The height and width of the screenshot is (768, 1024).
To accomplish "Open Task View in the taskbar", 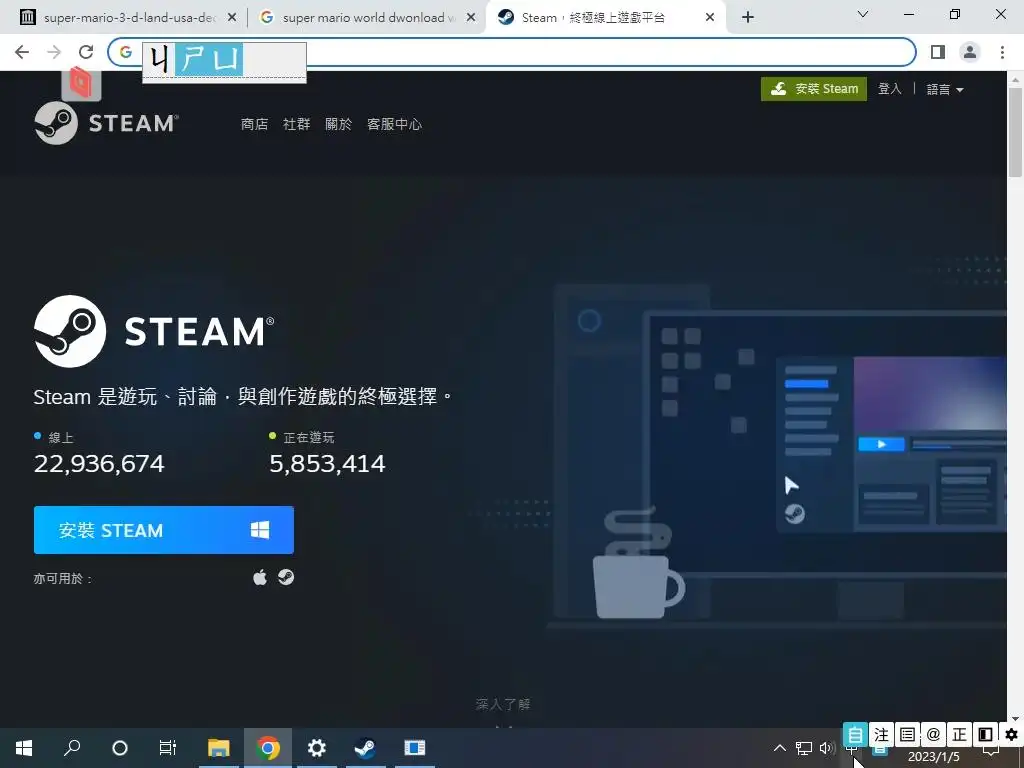I will (168, 748).
